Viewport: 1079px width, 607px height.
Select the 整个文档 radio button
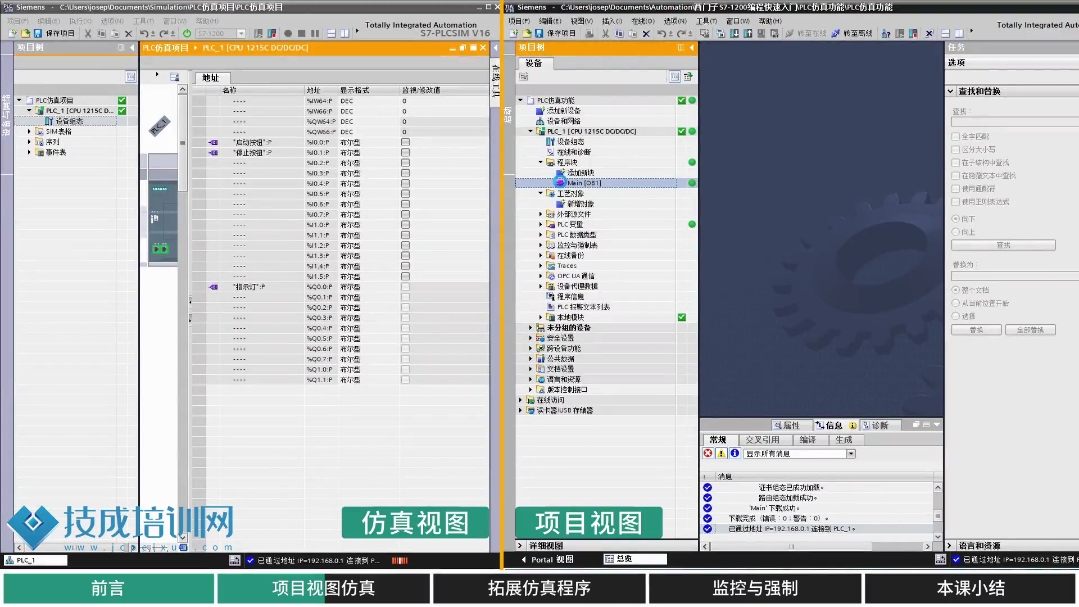coord(955,290)
